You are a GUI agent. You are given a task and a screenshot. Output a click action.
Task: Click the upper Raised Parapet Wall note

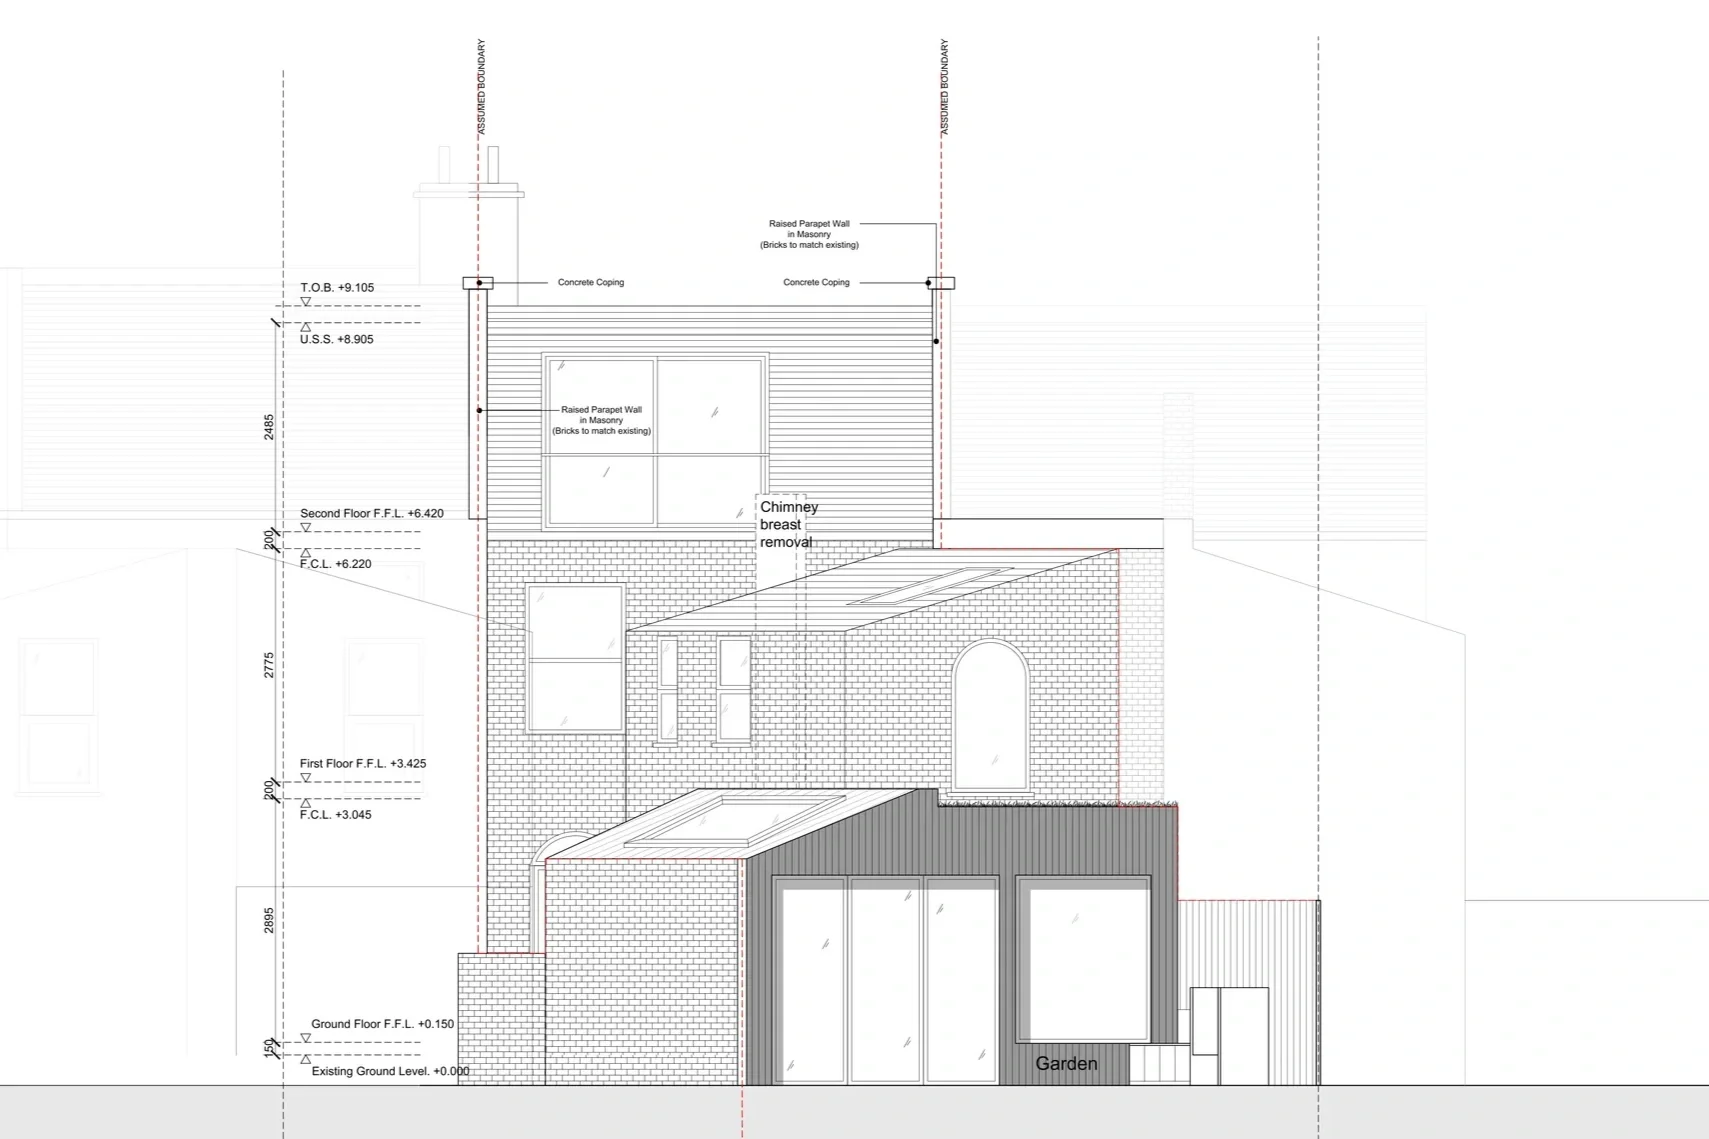click(x=811, y=233)
